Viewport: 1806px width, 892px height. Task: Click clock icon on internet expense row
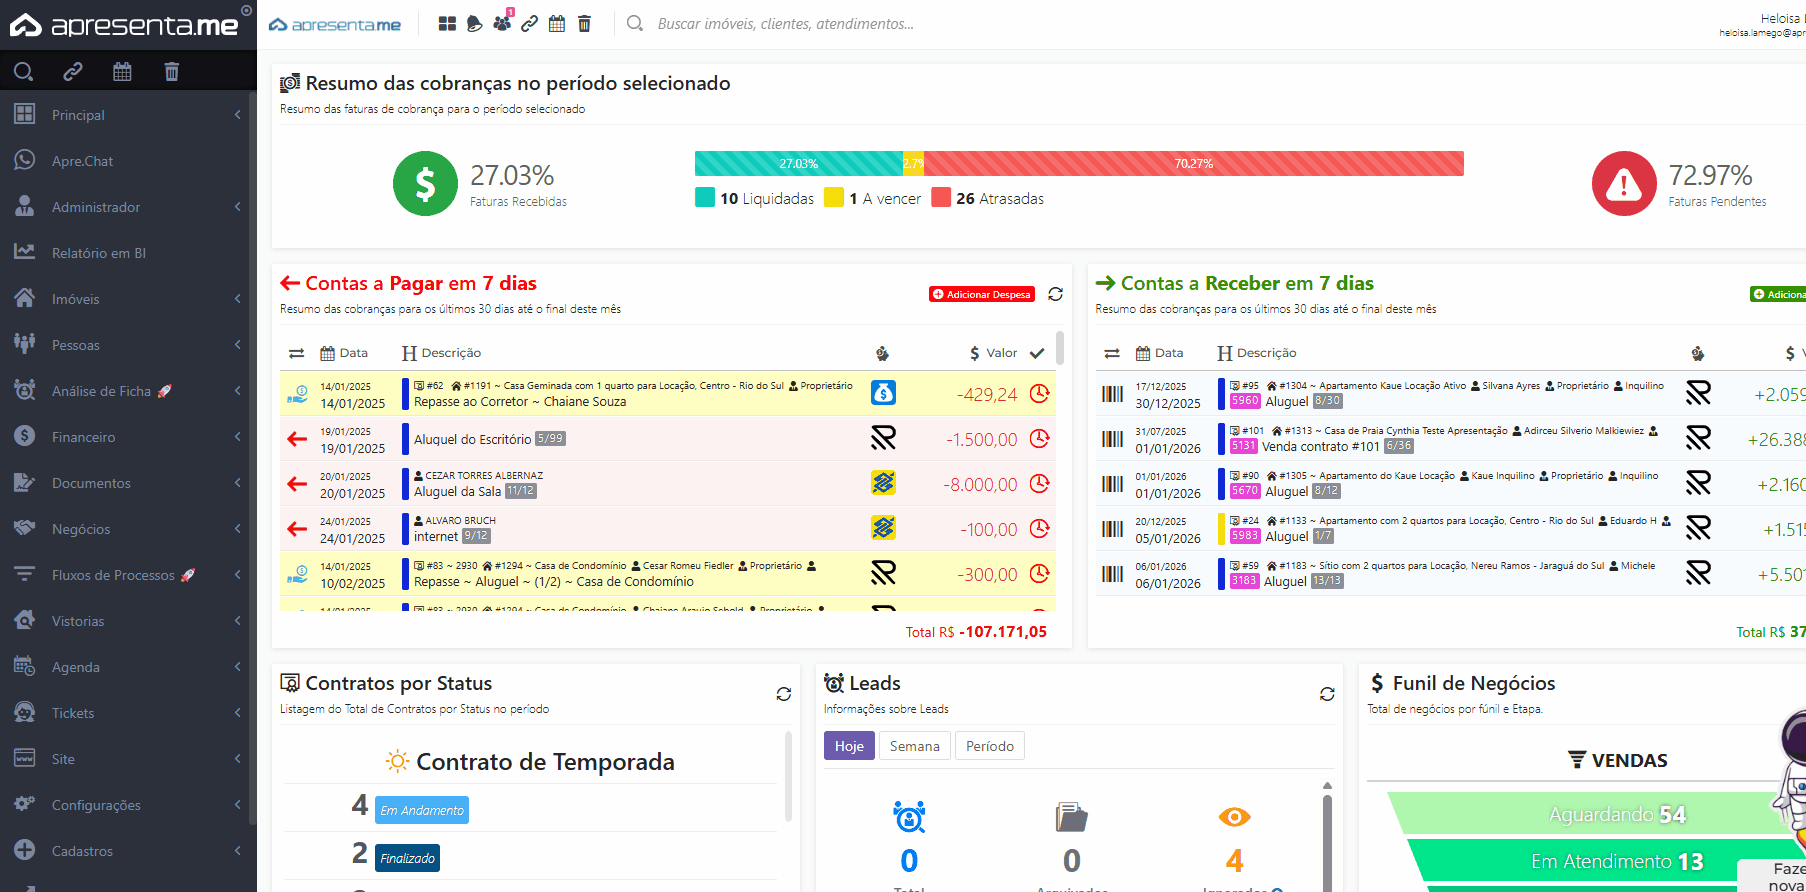click(x=1040, y=528)
